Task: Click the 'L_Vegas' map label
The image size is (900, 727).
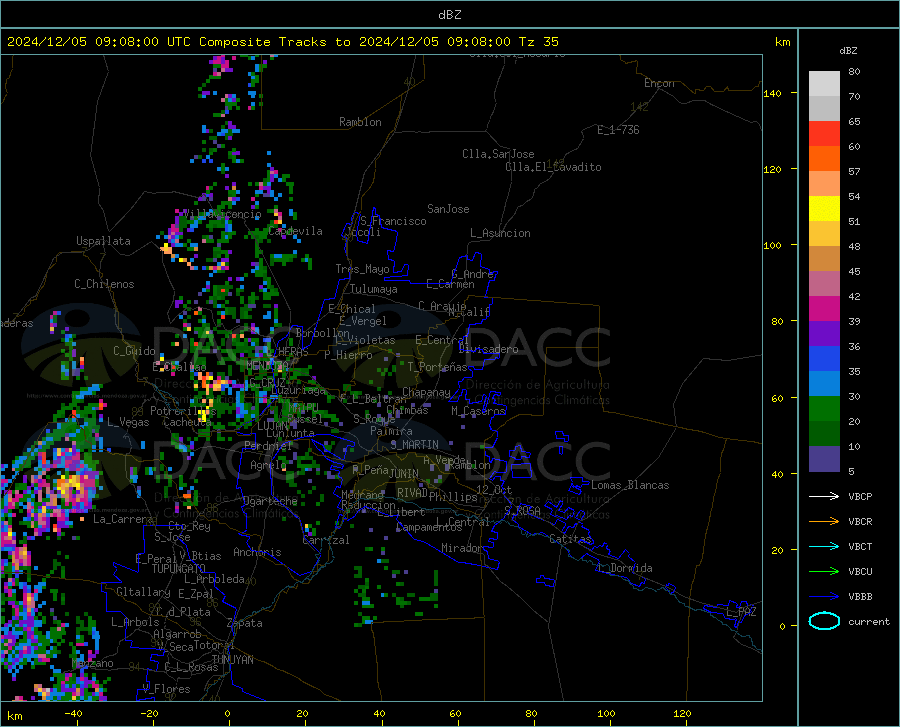Action: pyautogui.click(x=128, y=422)
